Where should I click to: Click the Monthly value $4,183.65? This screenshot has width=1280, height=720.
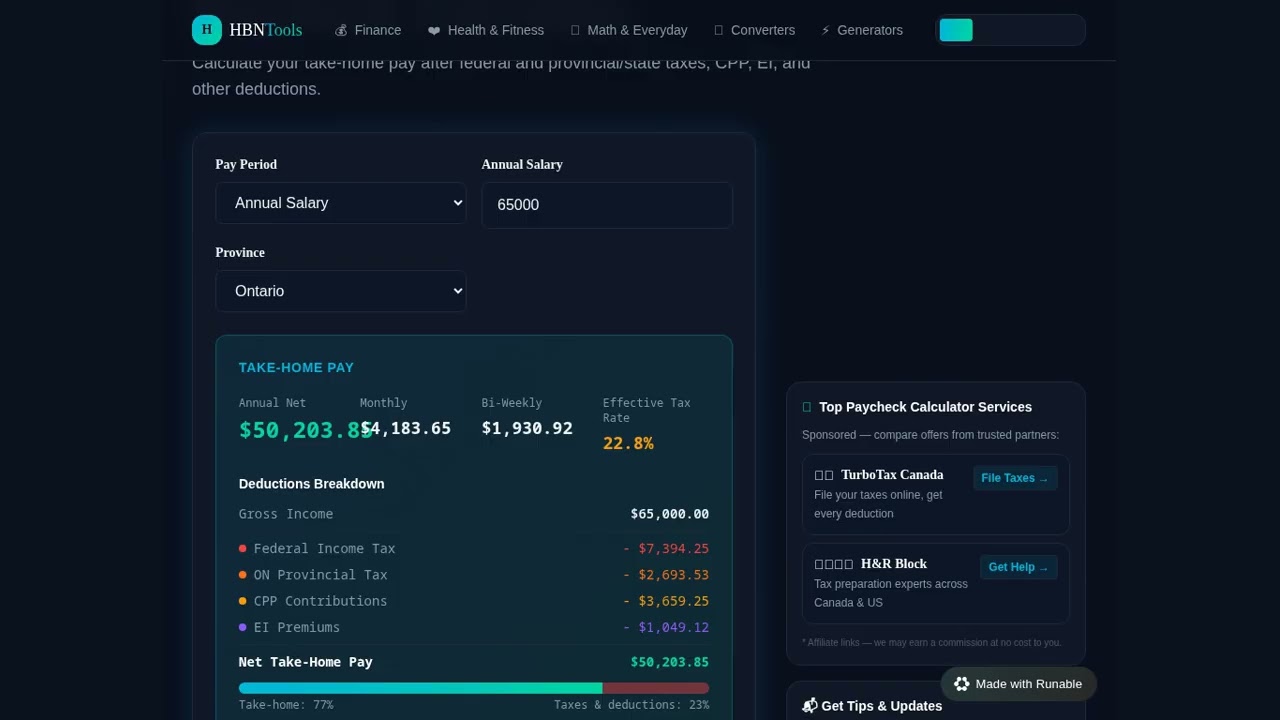tap(406, 428)
